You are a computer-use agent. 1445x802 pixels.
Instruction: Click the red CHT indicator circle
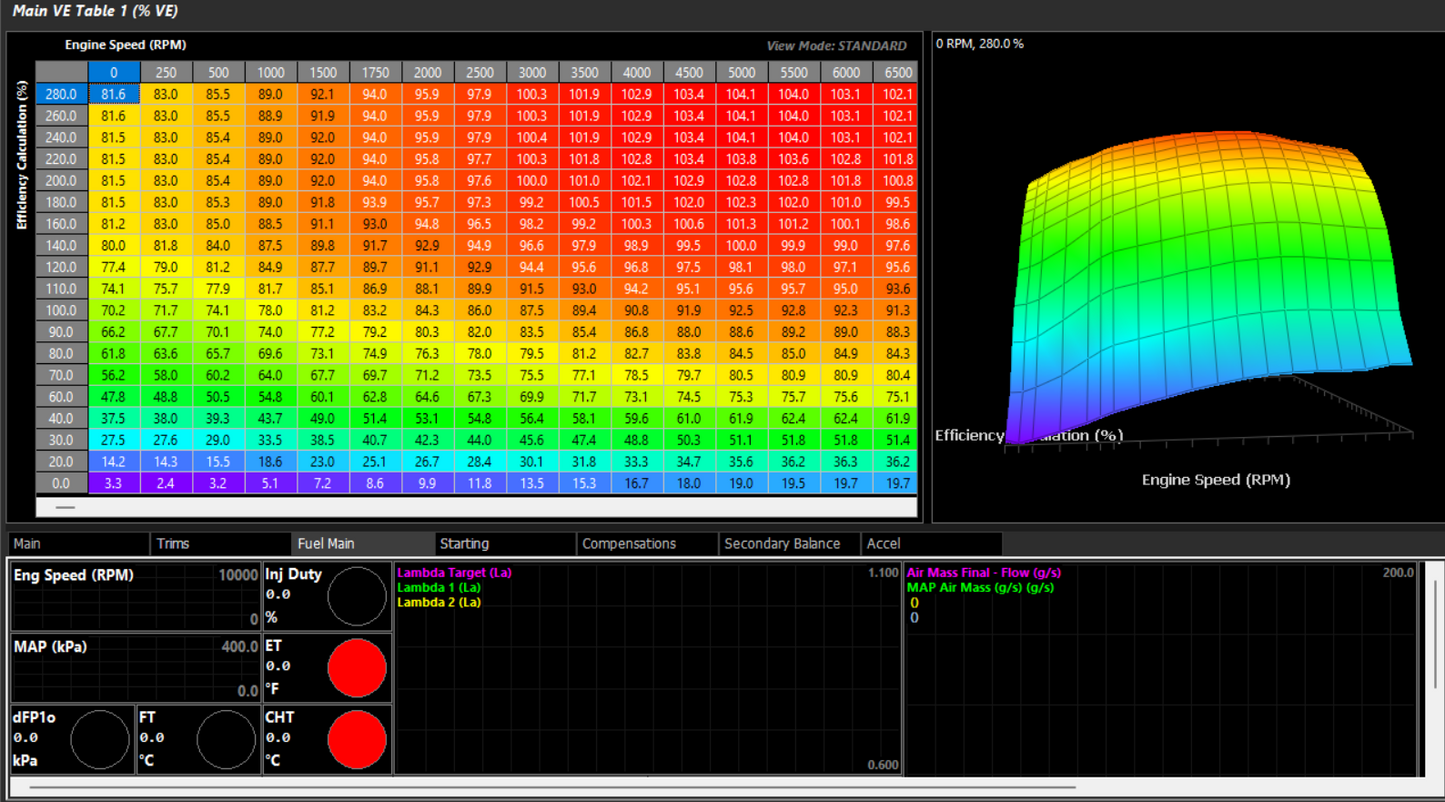coord(357,740)
